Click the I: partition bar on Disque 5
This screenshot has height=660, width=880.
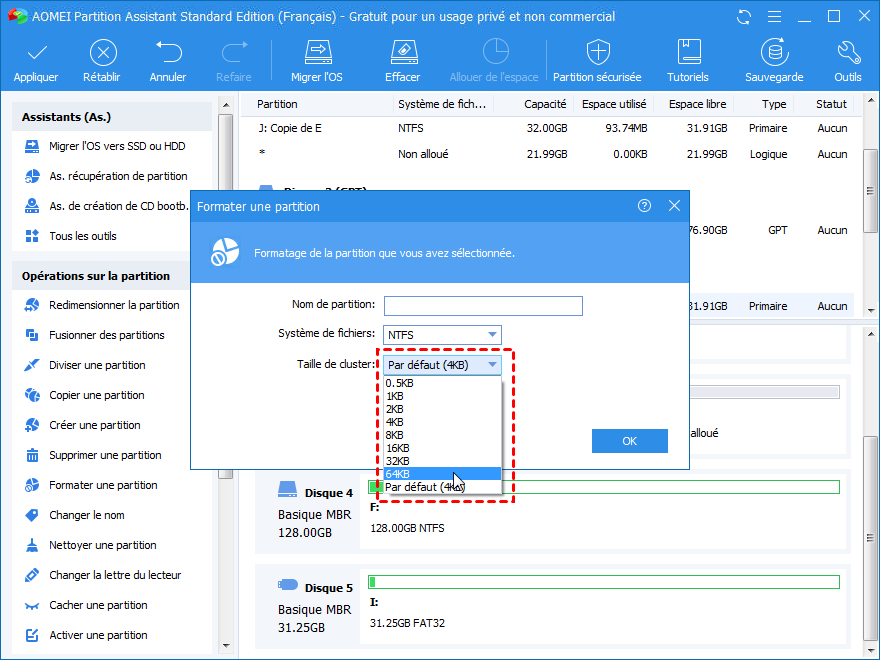[x=604, y=582]
